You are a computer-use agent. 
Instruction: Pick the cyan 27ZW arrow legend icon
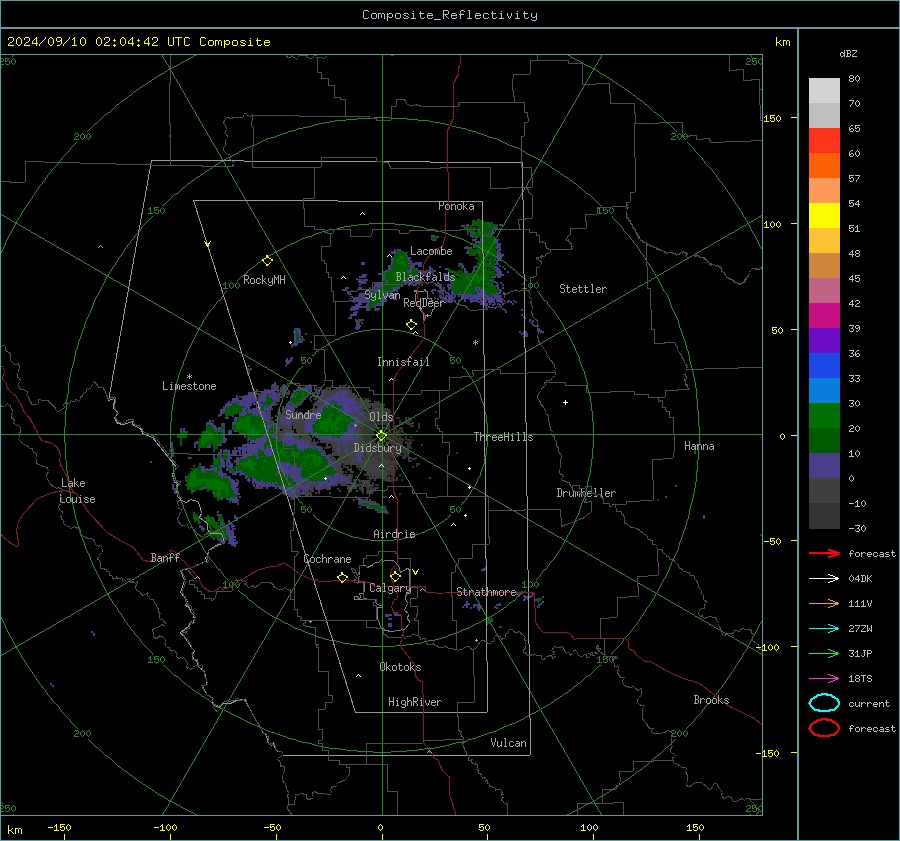[x=824, y=629]
